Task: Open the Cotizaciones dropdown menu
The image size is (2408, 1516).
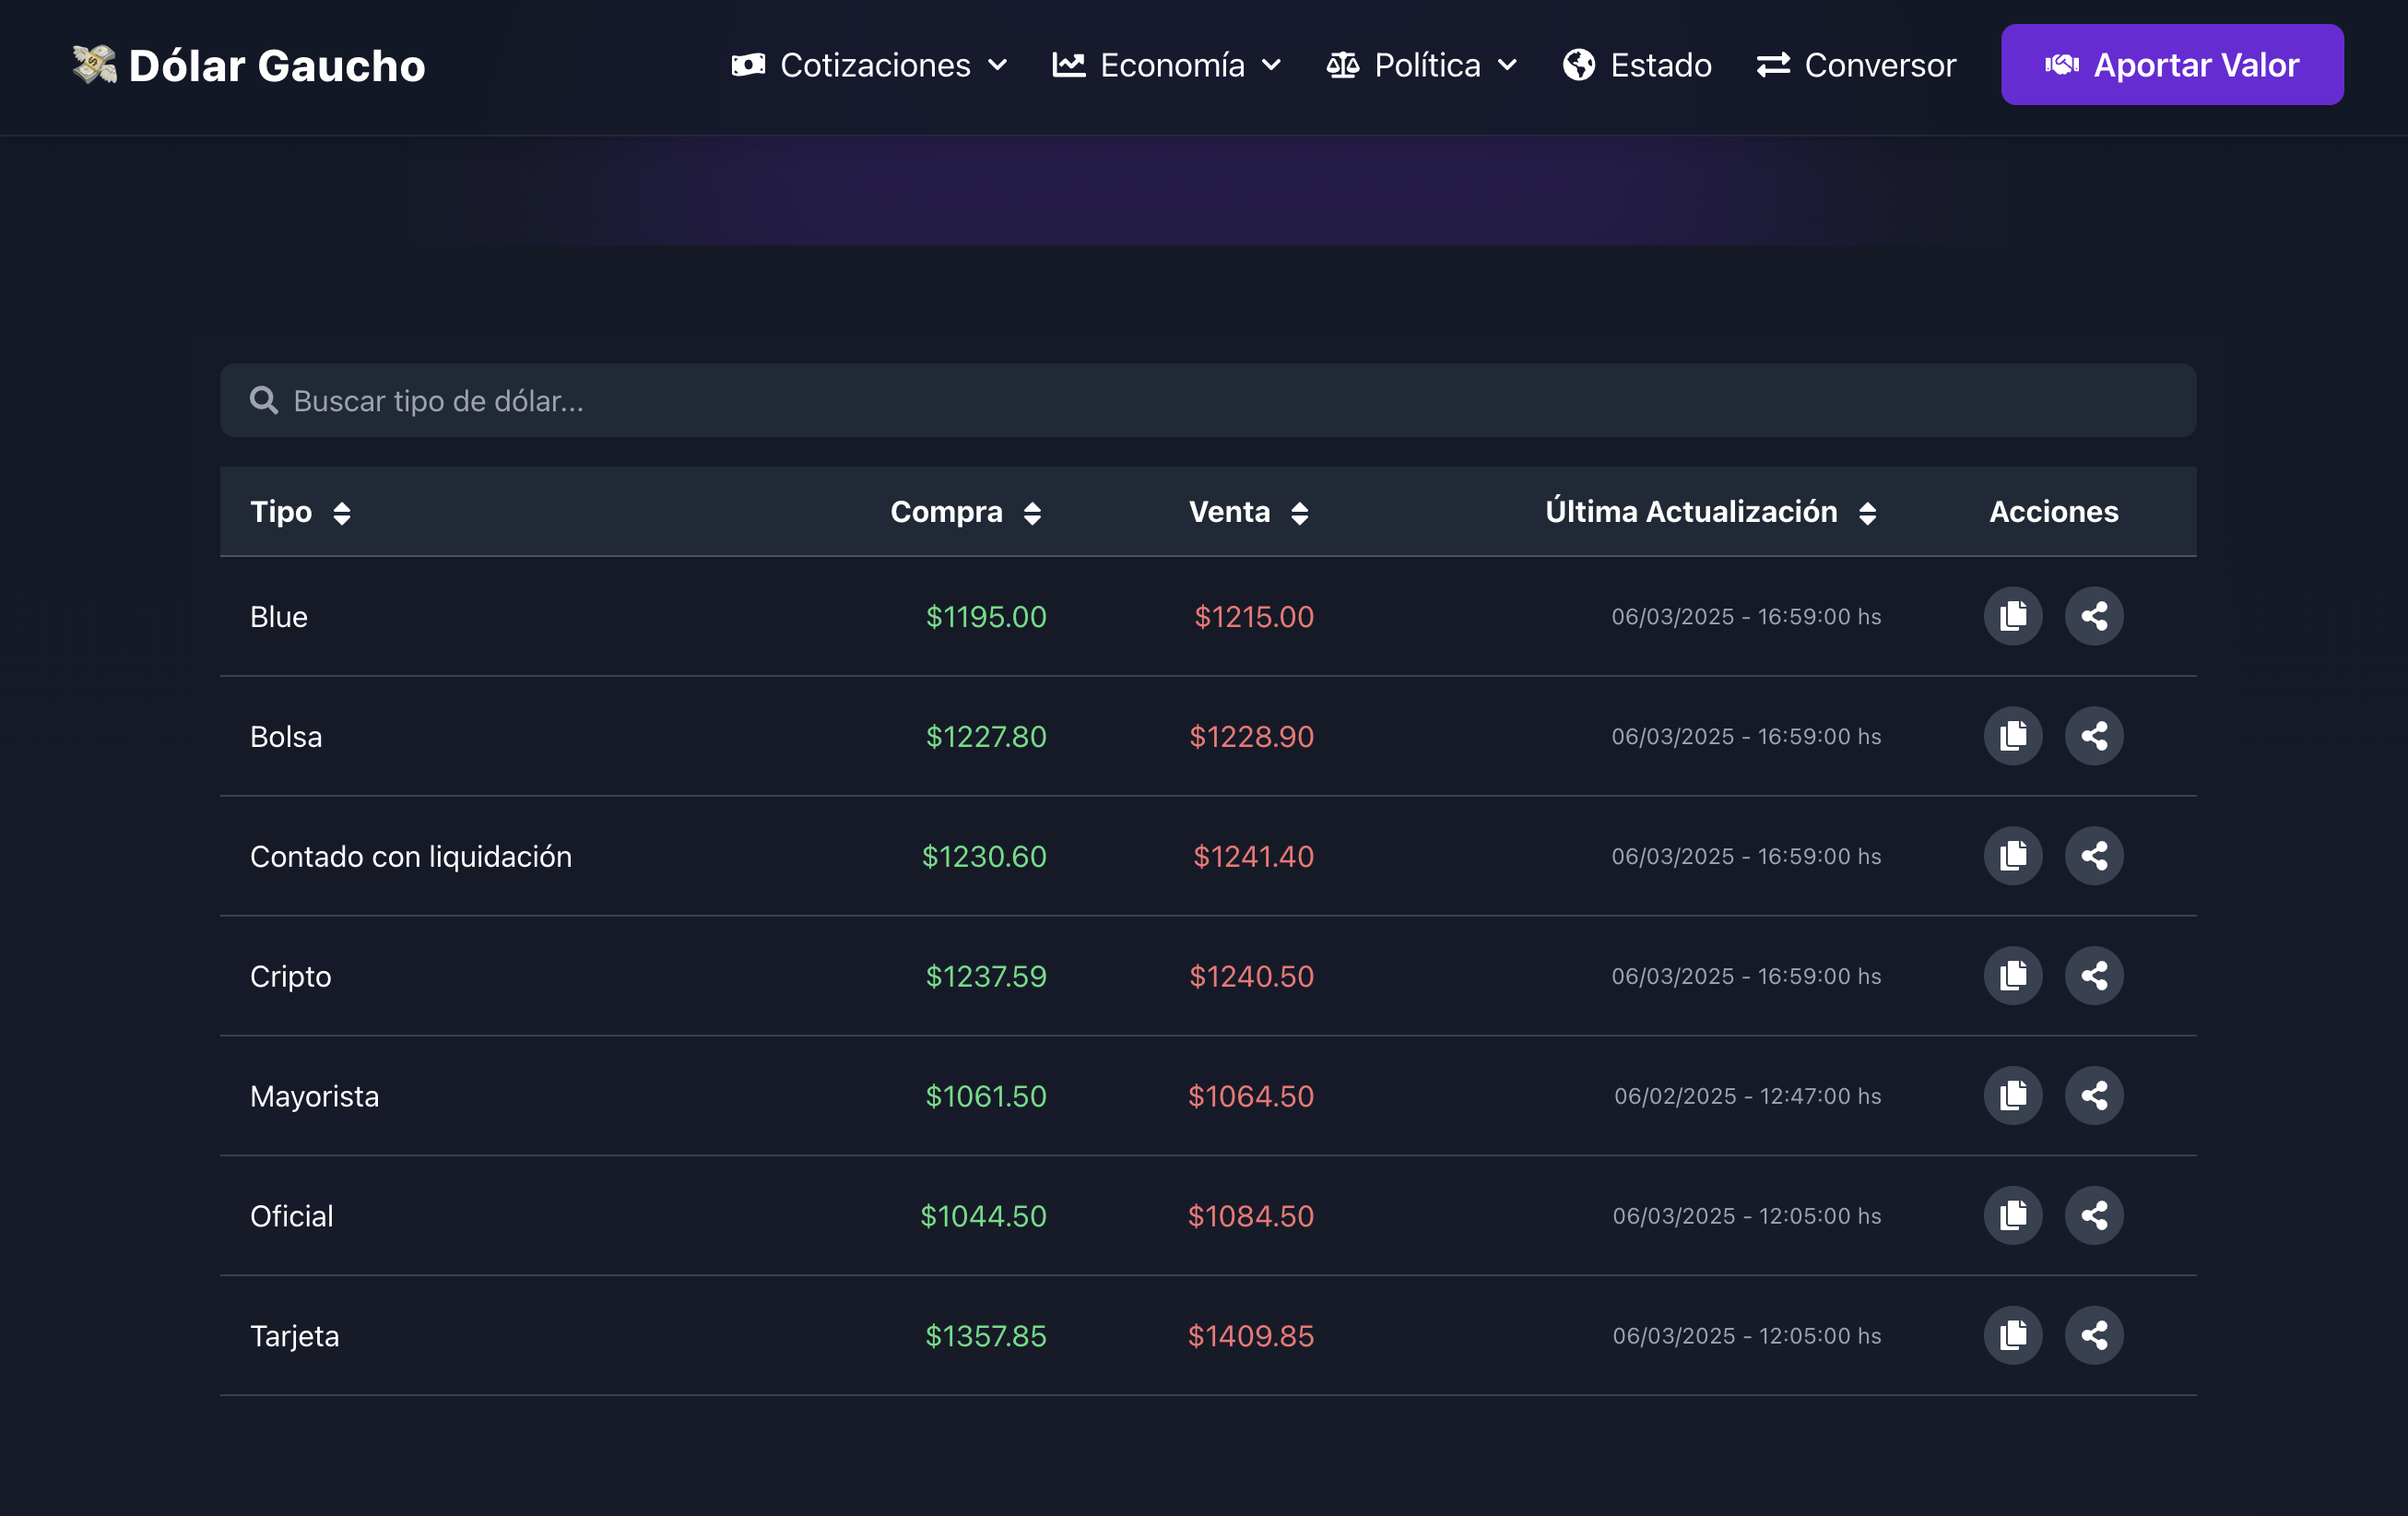Action: [x=870, y=65]
